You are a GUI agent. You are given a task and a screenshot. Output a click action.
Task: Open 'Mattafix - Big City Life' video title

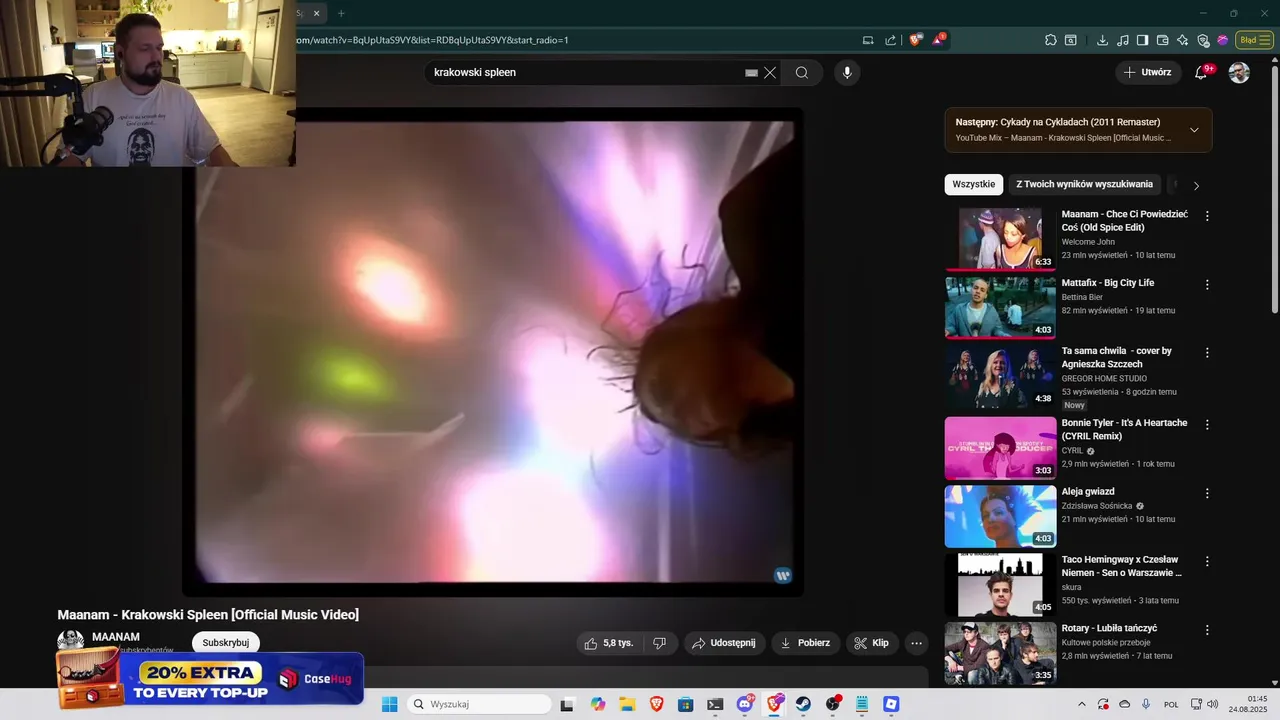(1107, 283)
